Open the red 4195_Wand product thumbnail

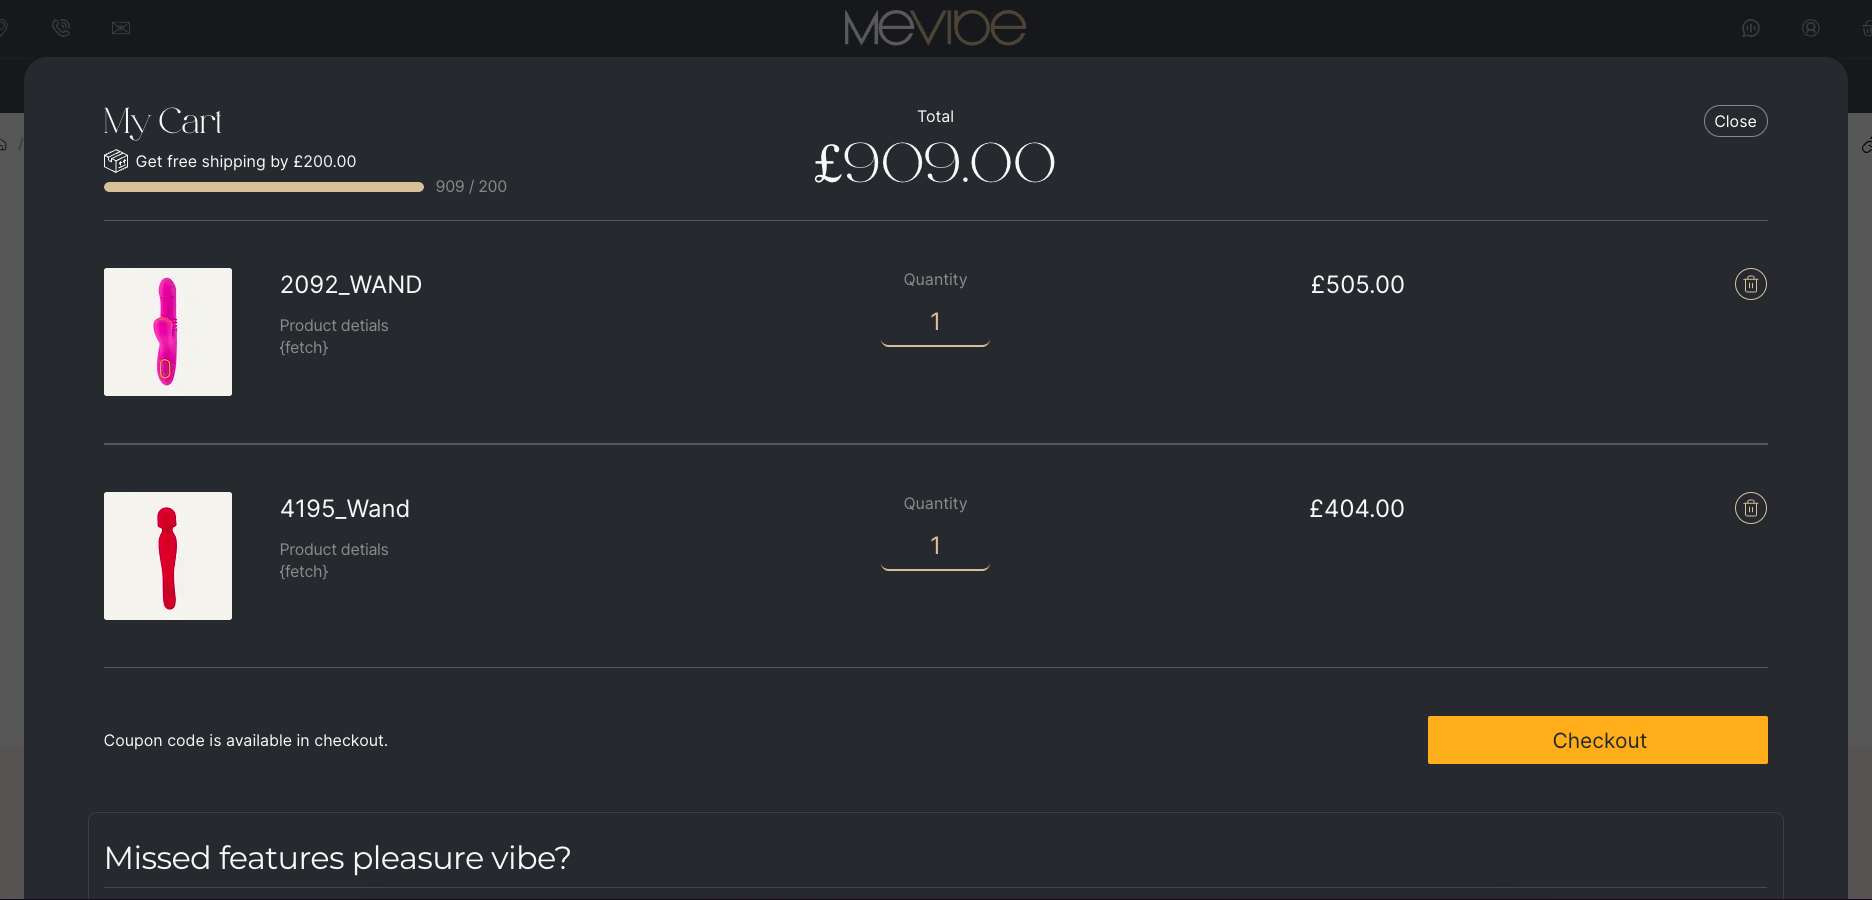pyautogui.click(x=168, y=556)
